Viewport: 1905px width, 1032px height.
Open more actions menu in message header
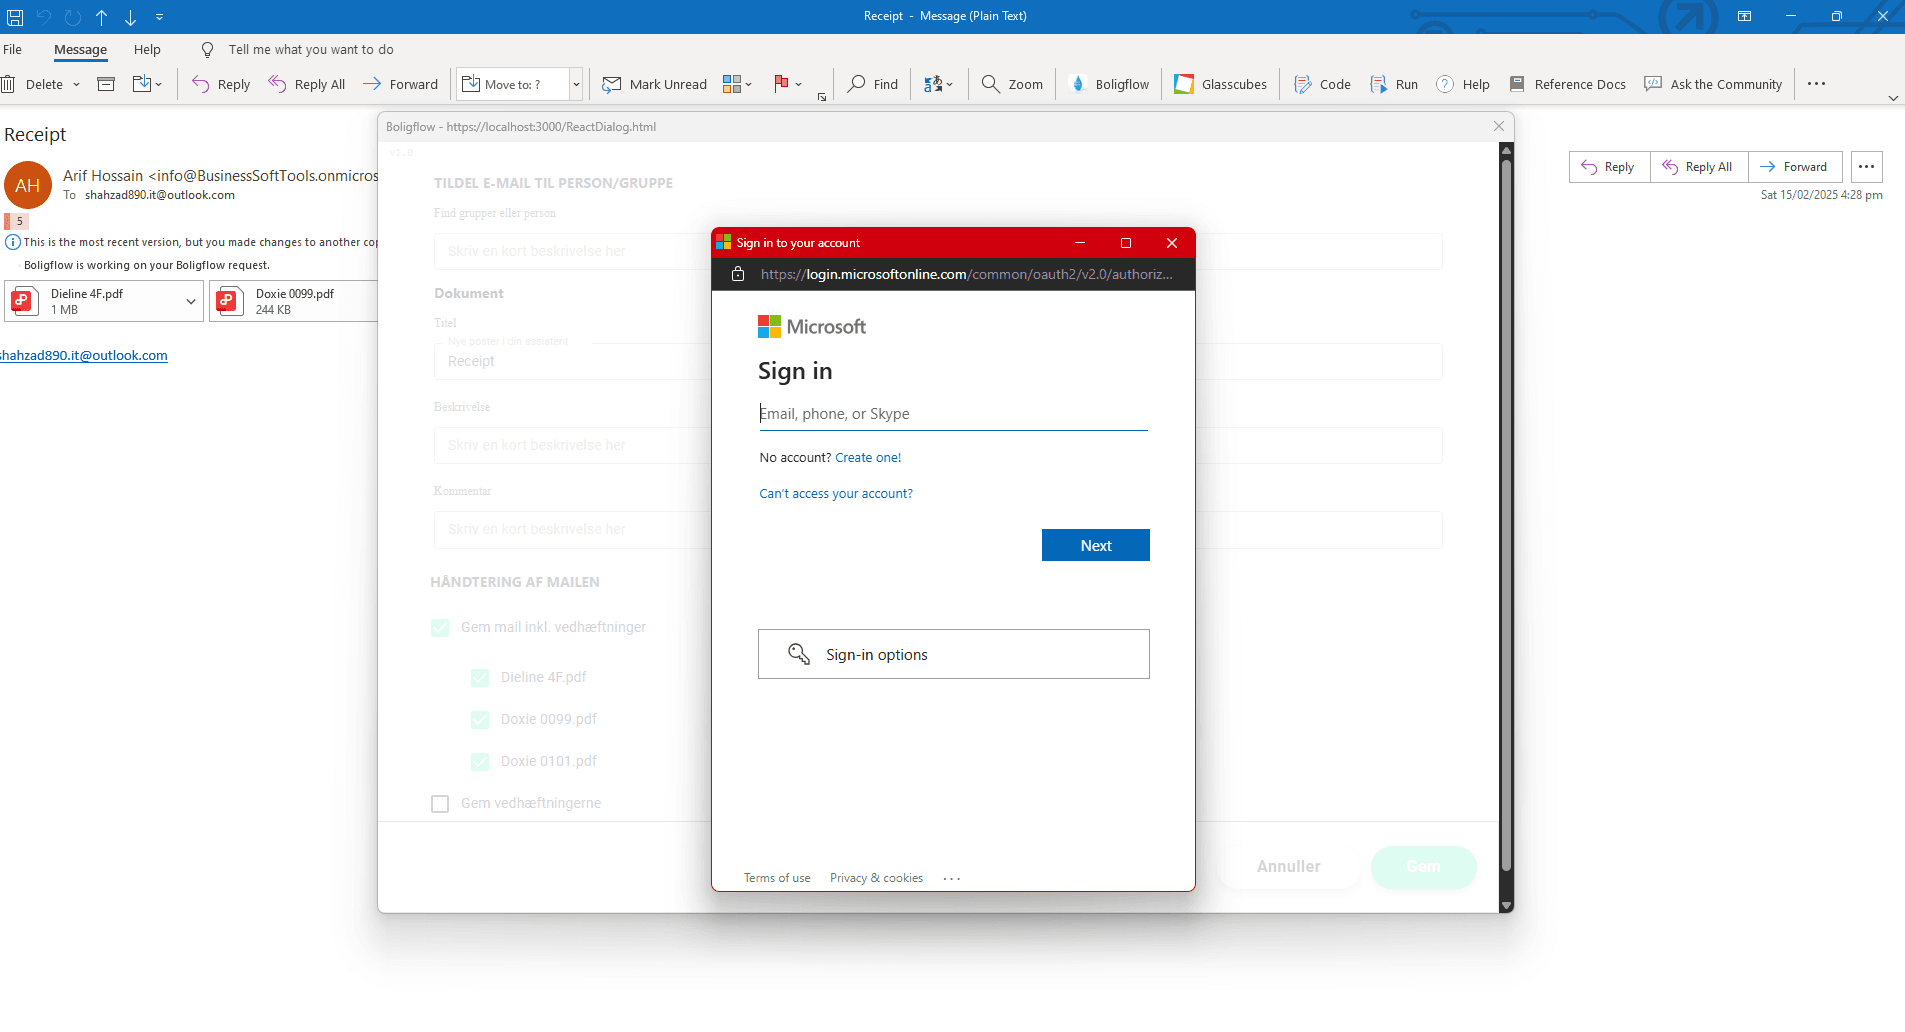pos(1867,167)
